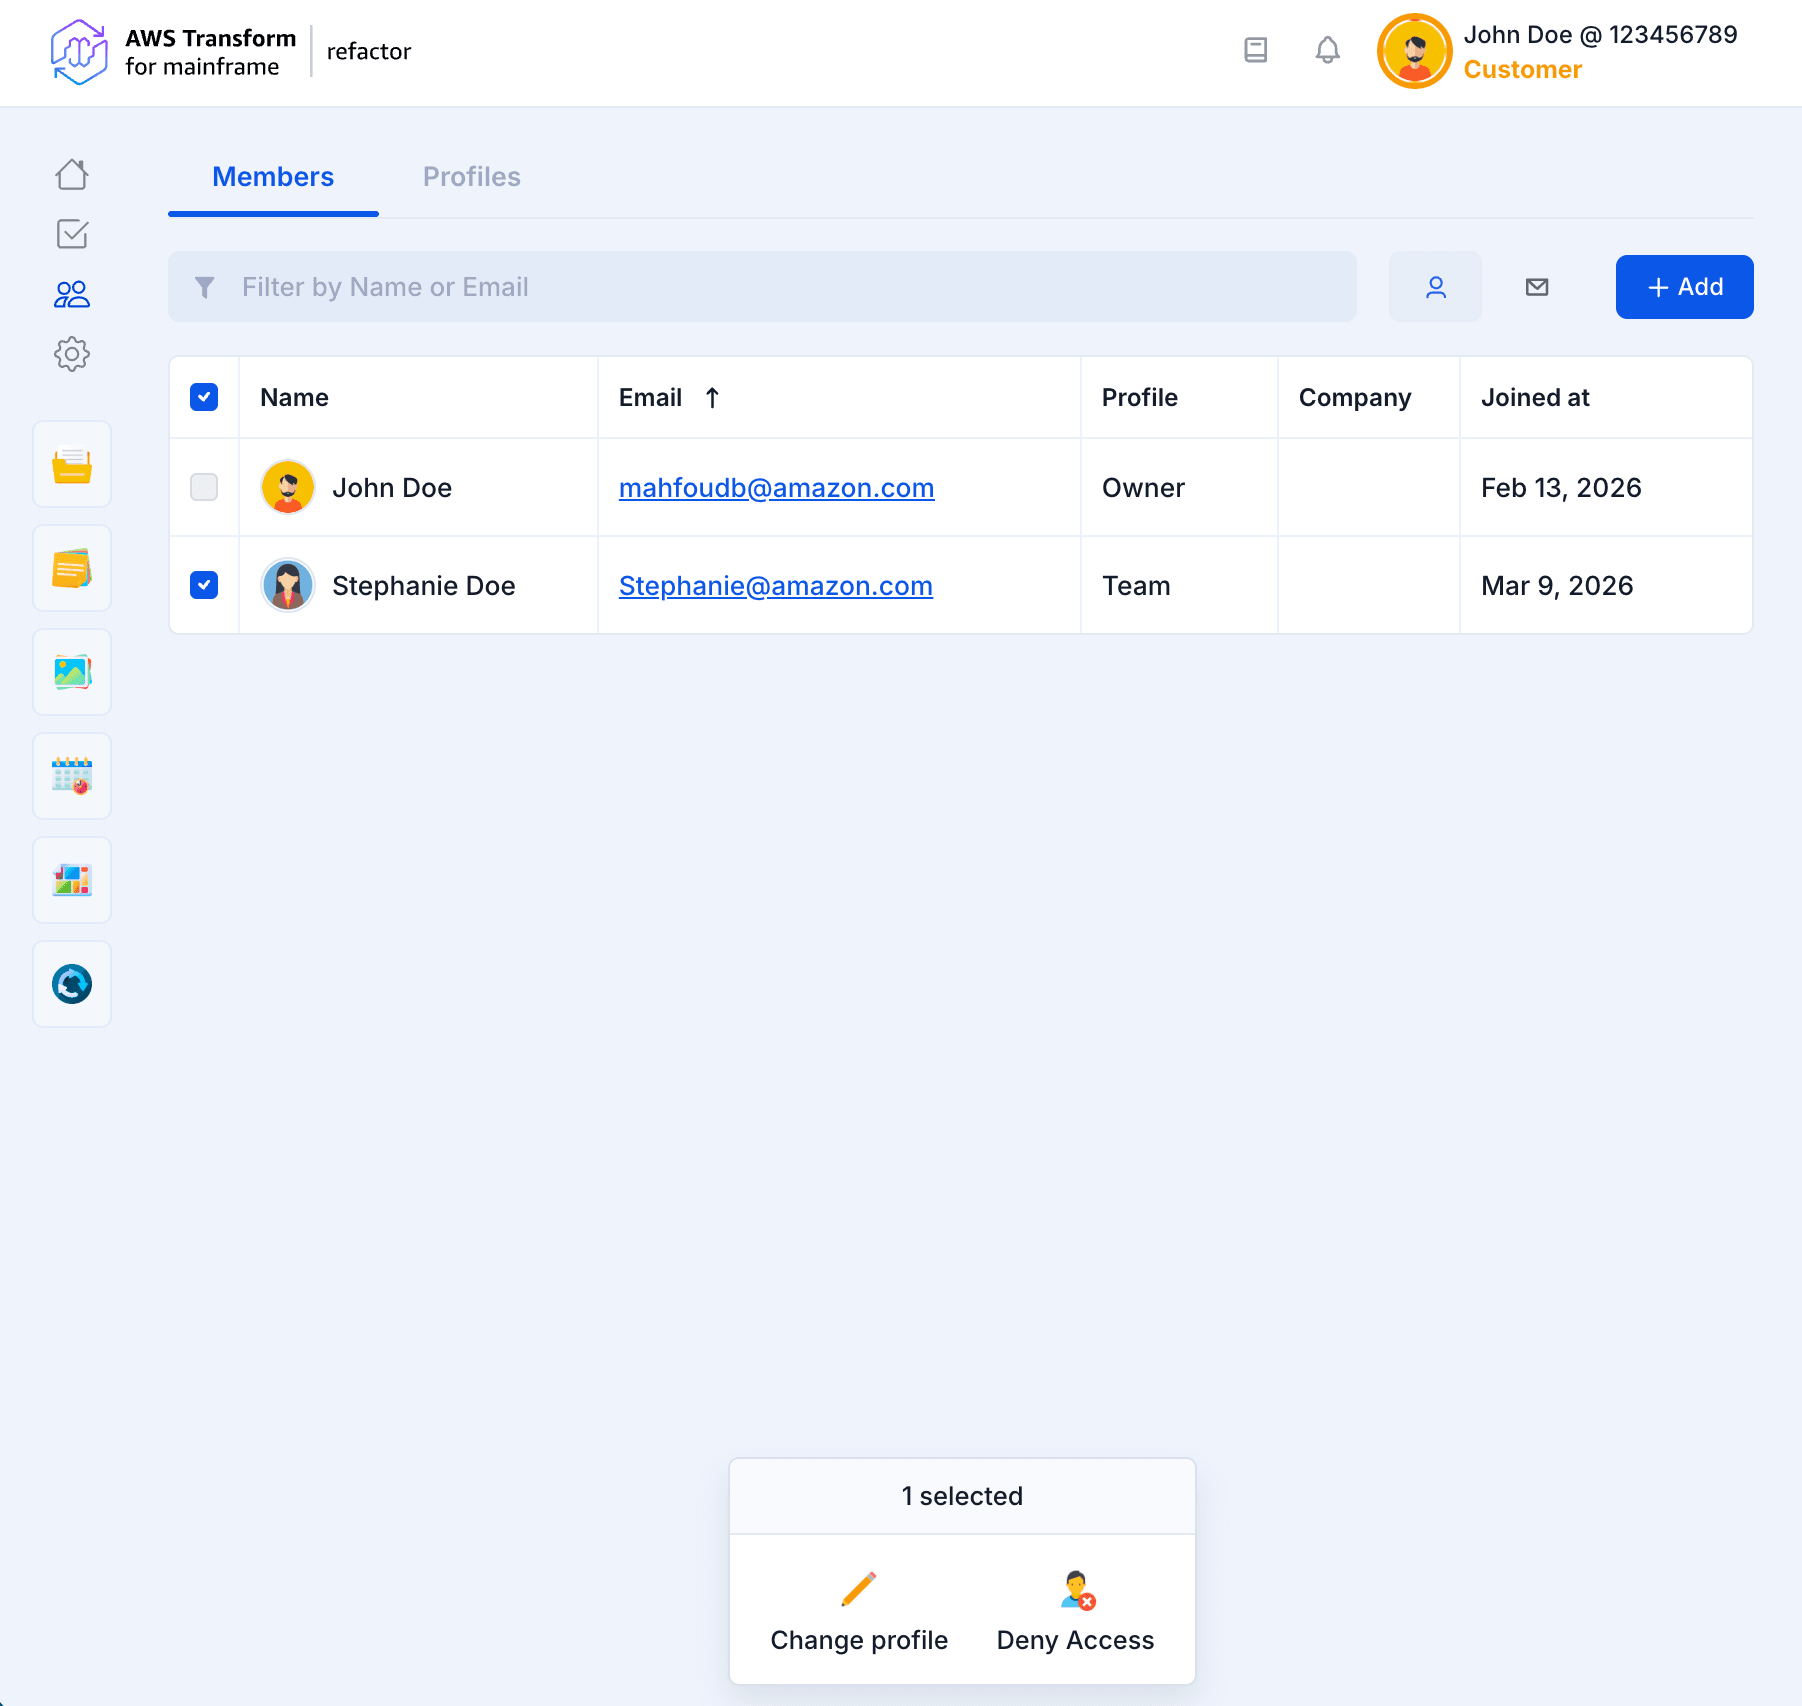The width and height of the screenshot is (1802, 1706).
Task: Uncheck the Stephanie Doe row checkbox
Action: 204,585
